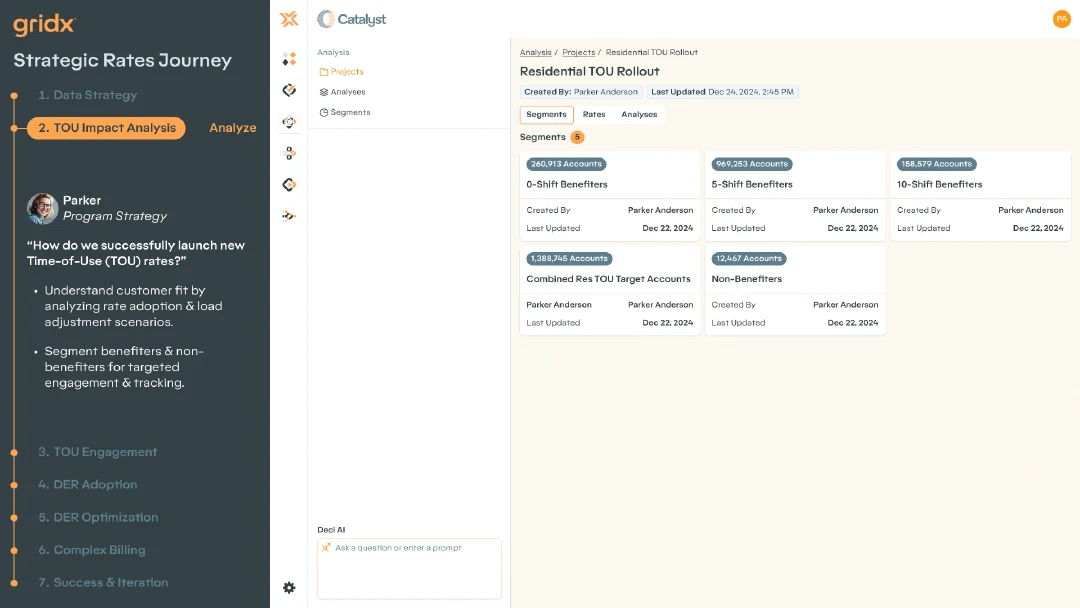Click the Strategic Rates Journey heading

(123, 61)
